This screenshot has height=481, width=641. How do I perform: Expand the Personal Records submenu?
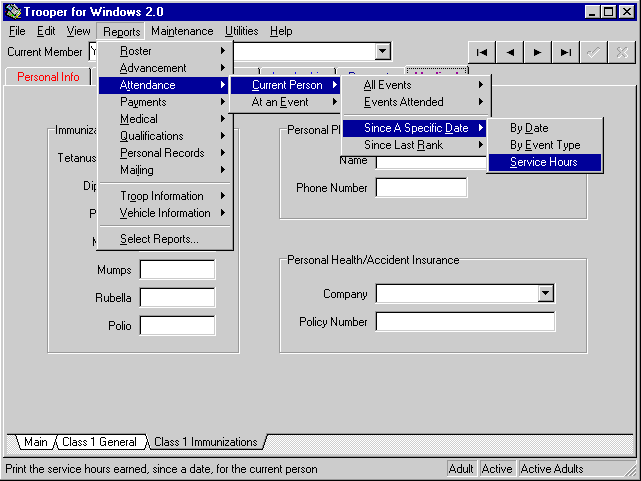pyautogui.click(x=166, y=153)
